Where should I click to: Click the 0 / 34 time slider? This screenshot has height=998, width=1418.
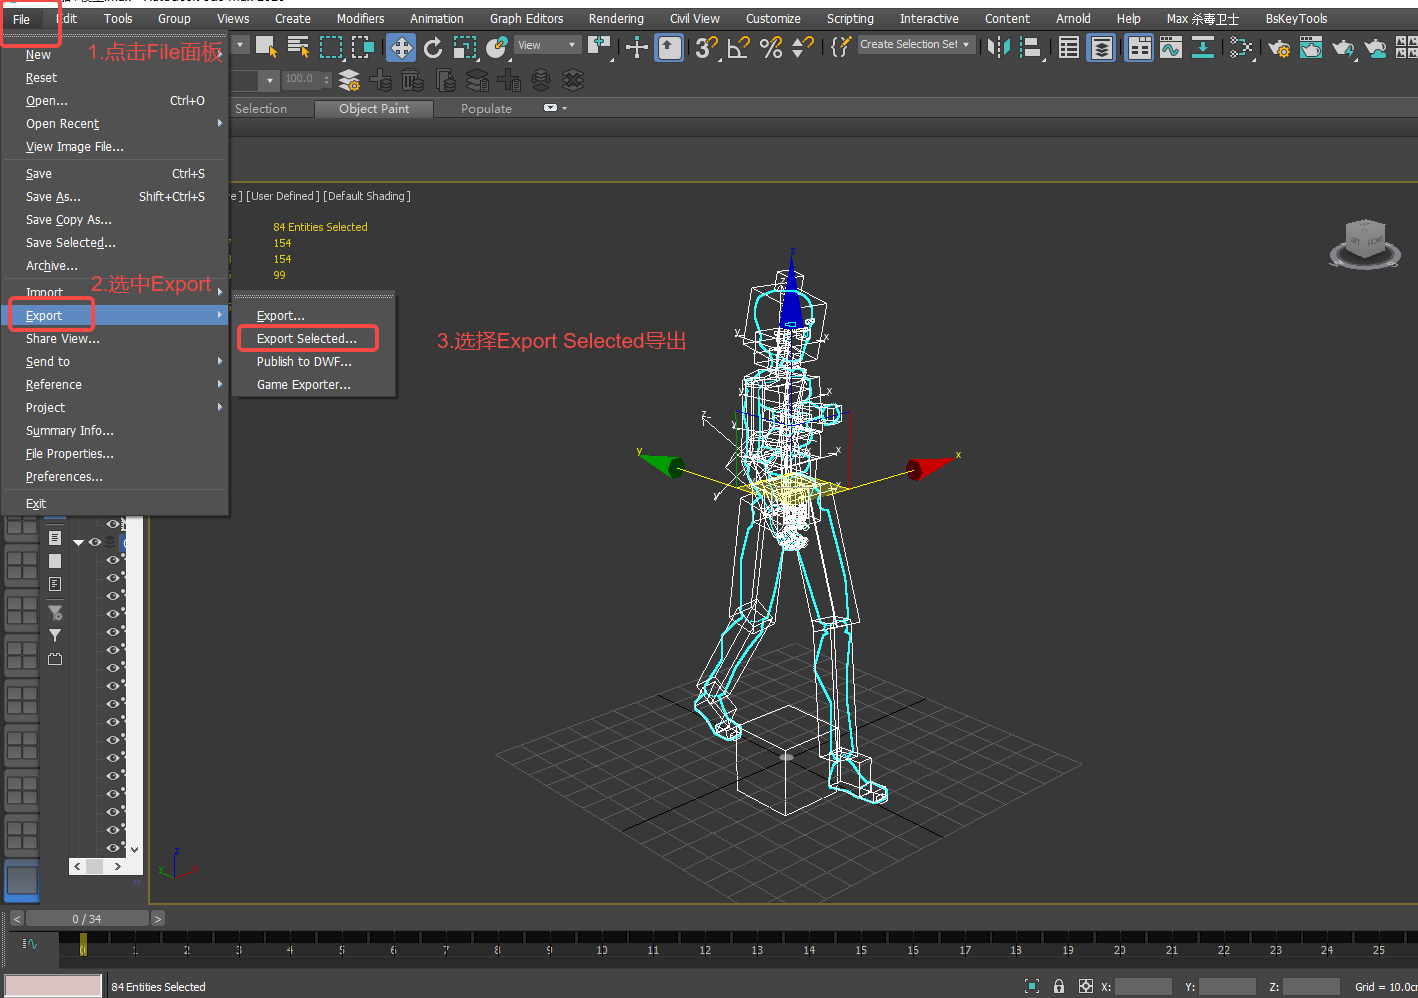[87, 918]
